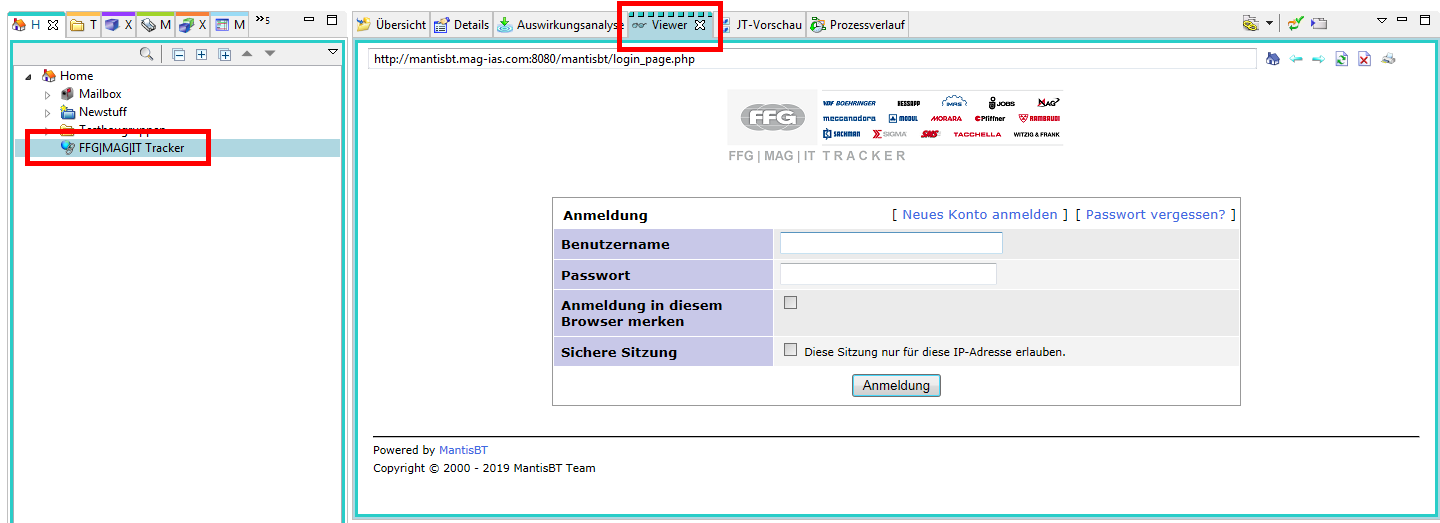Switch to the Übersicht tab
Image resolution: width=1440 pixels, height=523 pixels.
(392, 25)
